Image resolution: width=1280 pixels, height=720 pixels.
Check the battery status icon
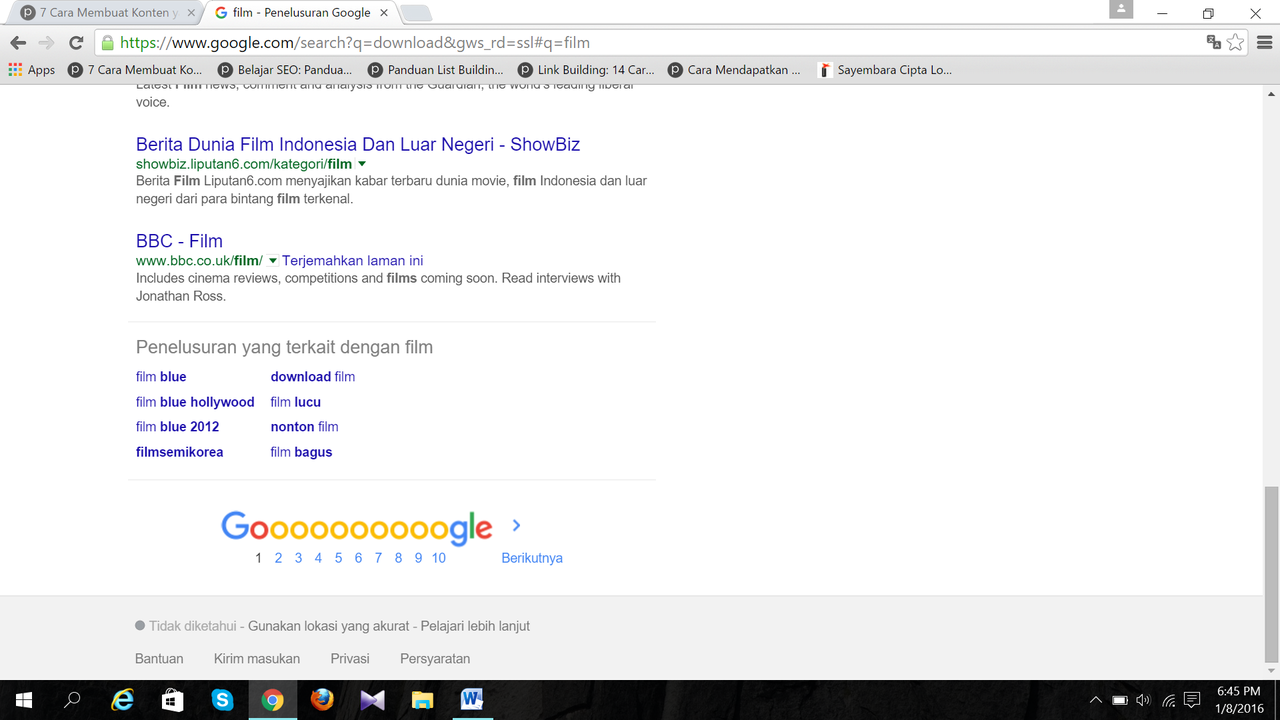click(1120, 700)
